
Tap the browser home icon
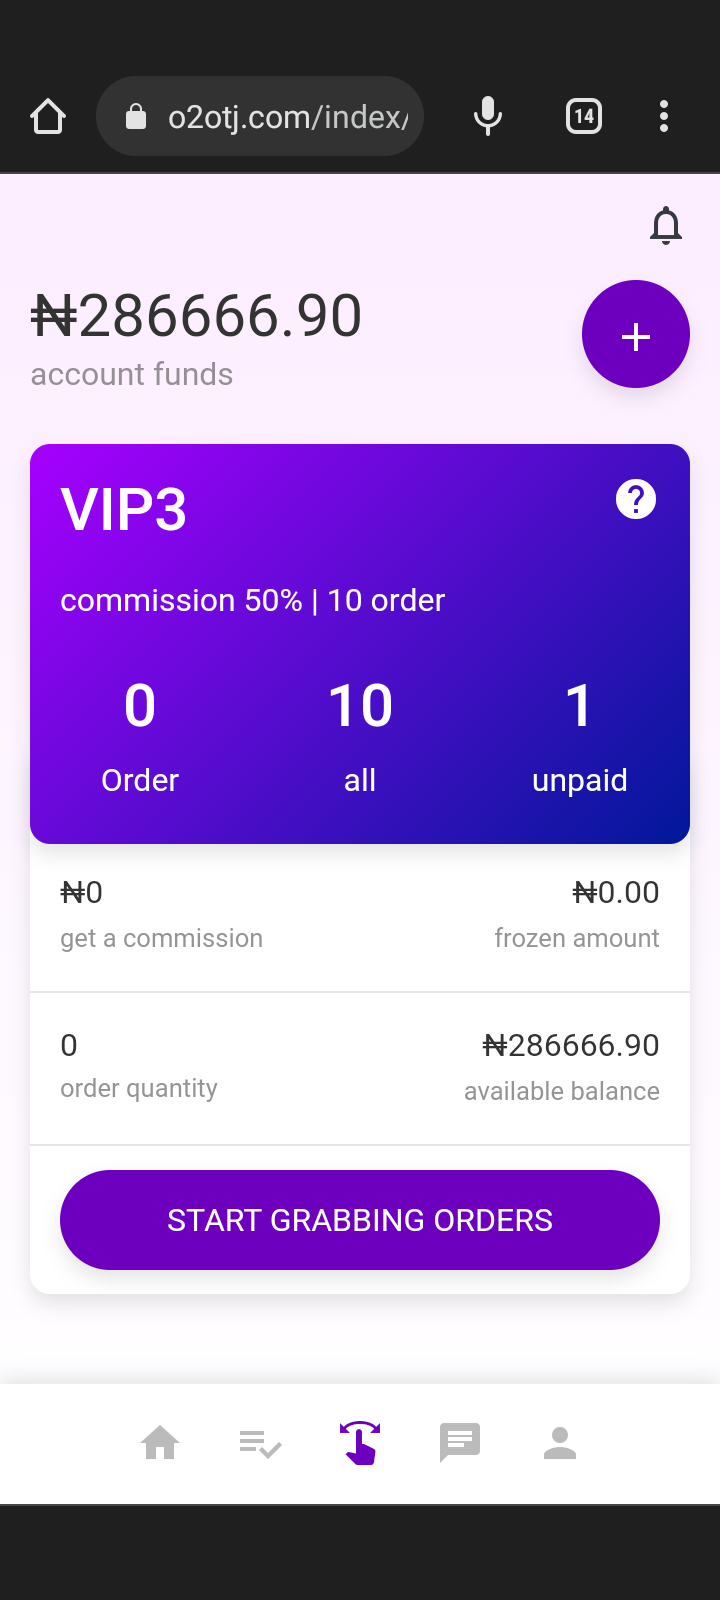coord(48,117)
